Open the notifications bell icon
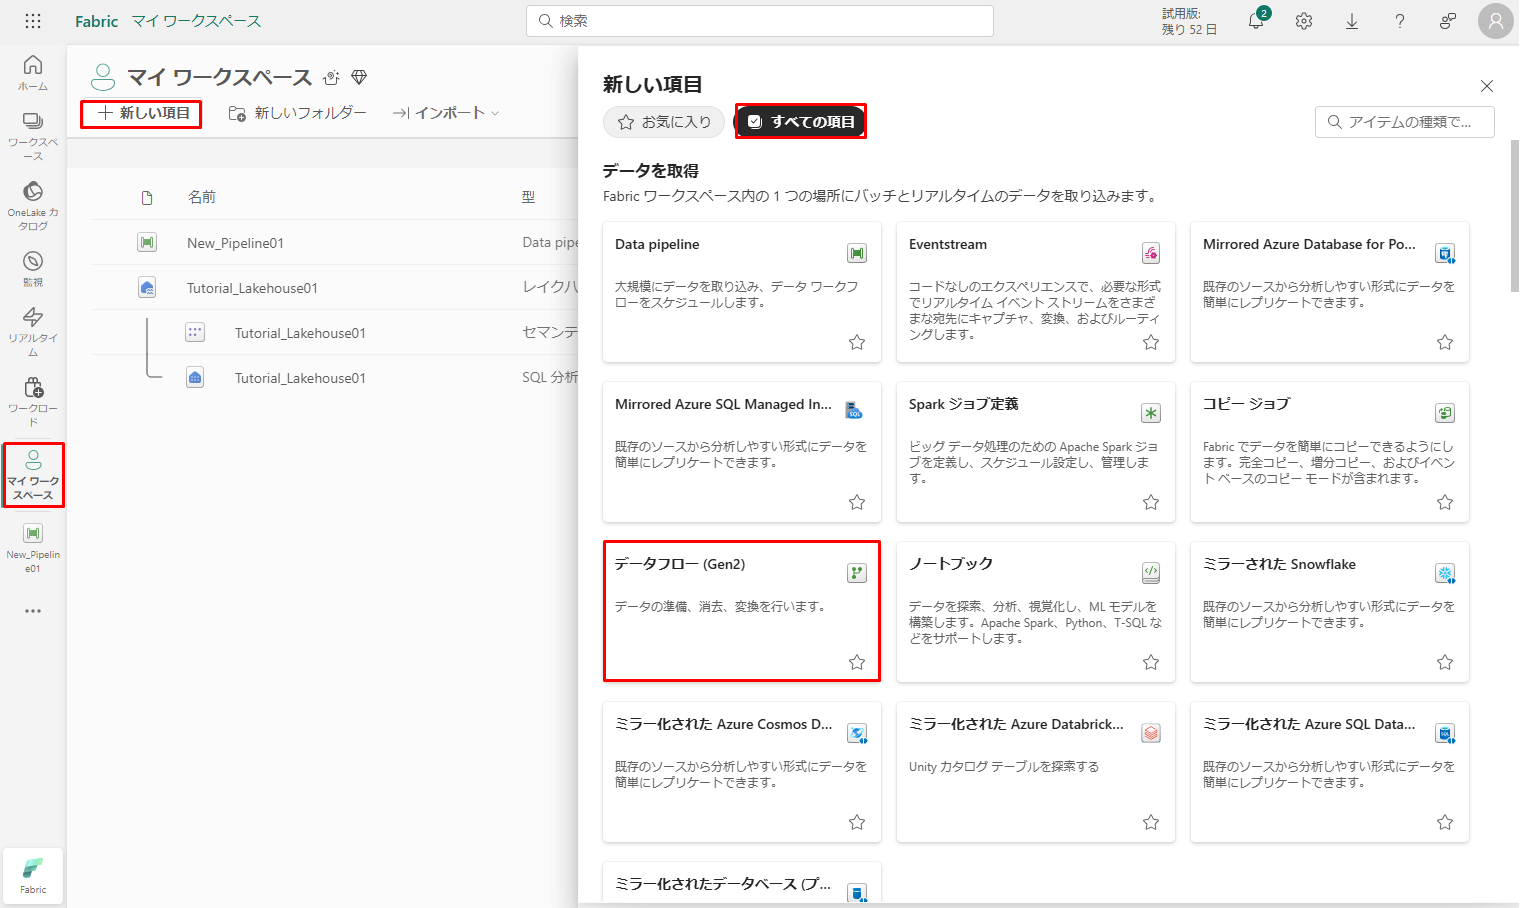Screen dimensions: 1520x908 point(1256,21)
